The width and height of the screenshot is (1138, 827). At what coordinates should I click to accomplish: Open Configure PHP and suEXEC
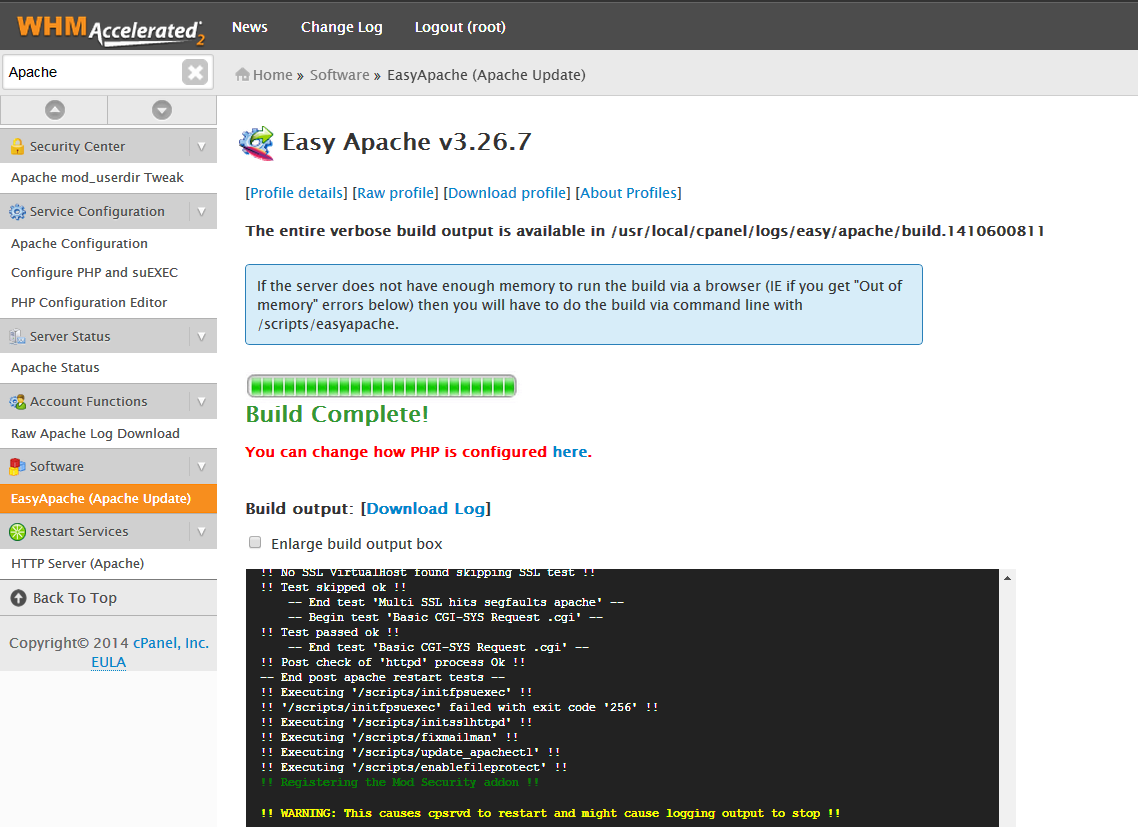tap(94, 272)
